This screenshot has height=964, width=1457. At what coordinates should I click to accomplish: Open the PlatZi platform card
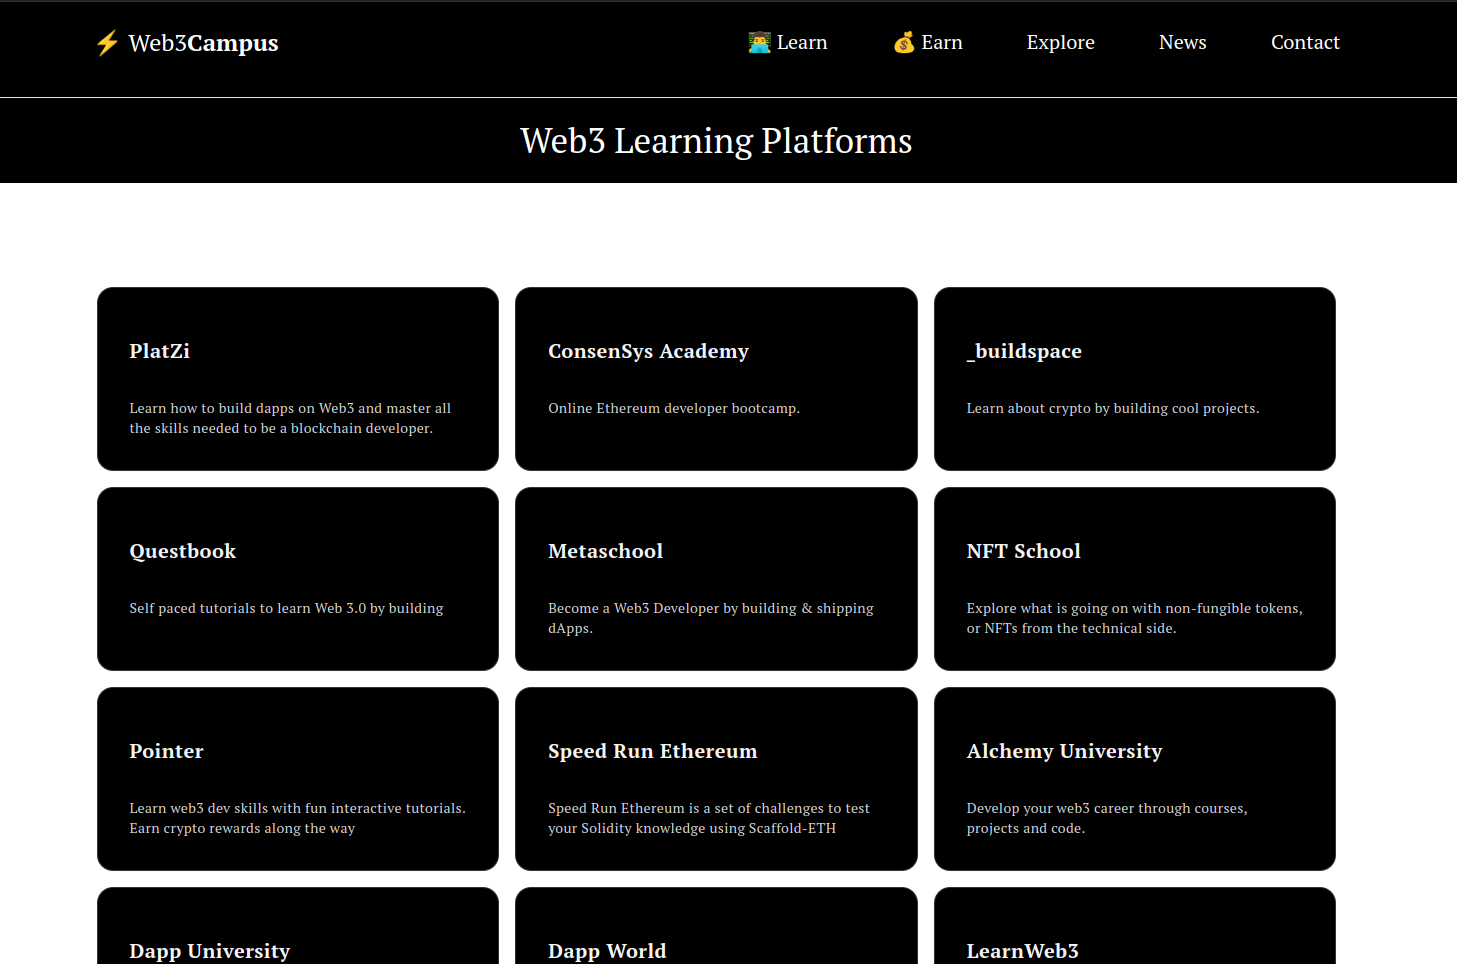[x=298, y=379]
